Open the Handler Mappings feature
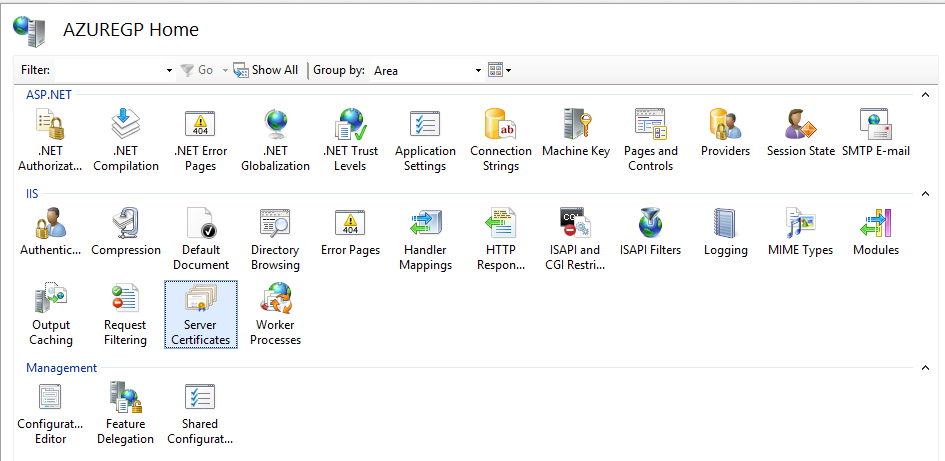This screenshot has height=461, width=945. point(425,239)
